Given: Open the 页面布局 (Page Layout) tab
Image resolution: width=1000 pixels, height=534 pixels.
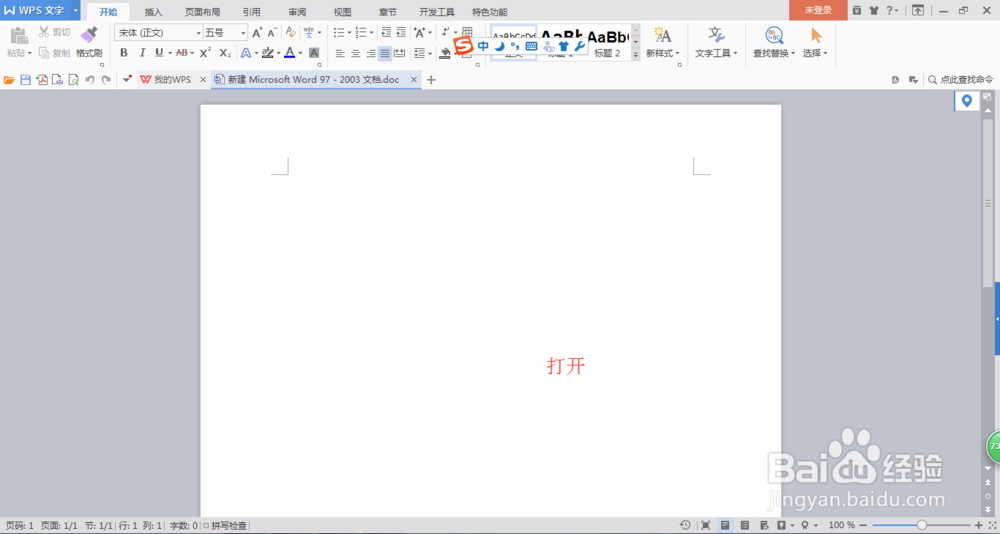Looking at the screenshot, I should [203, 11].
